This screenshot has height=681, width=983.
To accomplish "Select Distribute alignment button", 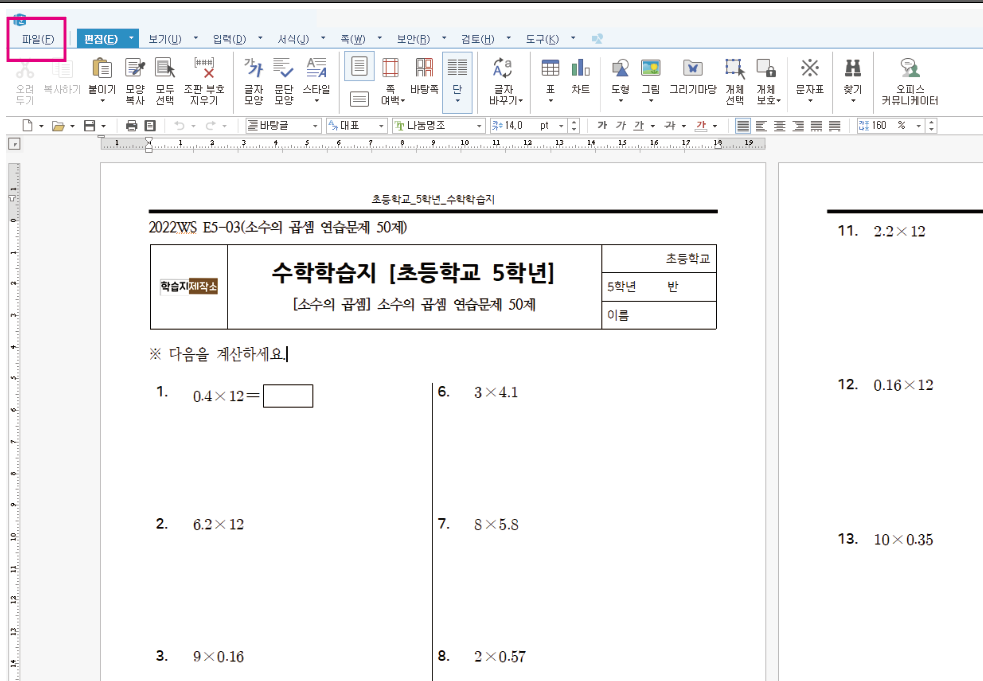I will pyautogui.click(x=816, y=125).
